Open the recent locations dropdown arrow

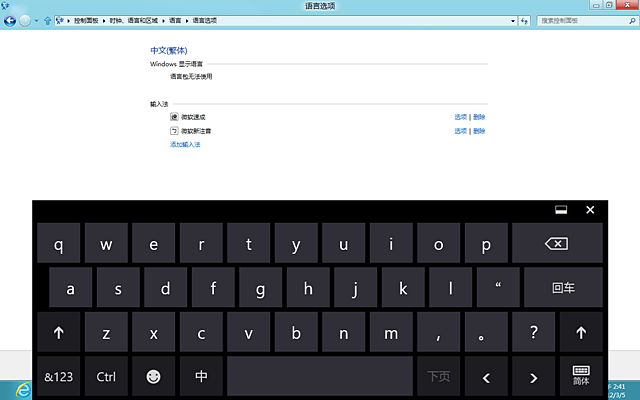tap(36, 20)
